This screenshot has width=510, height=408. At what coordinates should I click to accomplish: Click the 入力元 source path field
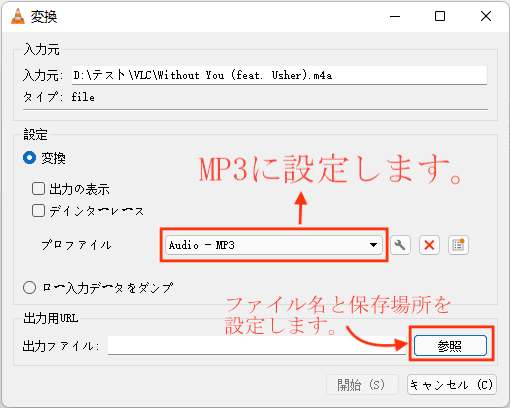279,75
